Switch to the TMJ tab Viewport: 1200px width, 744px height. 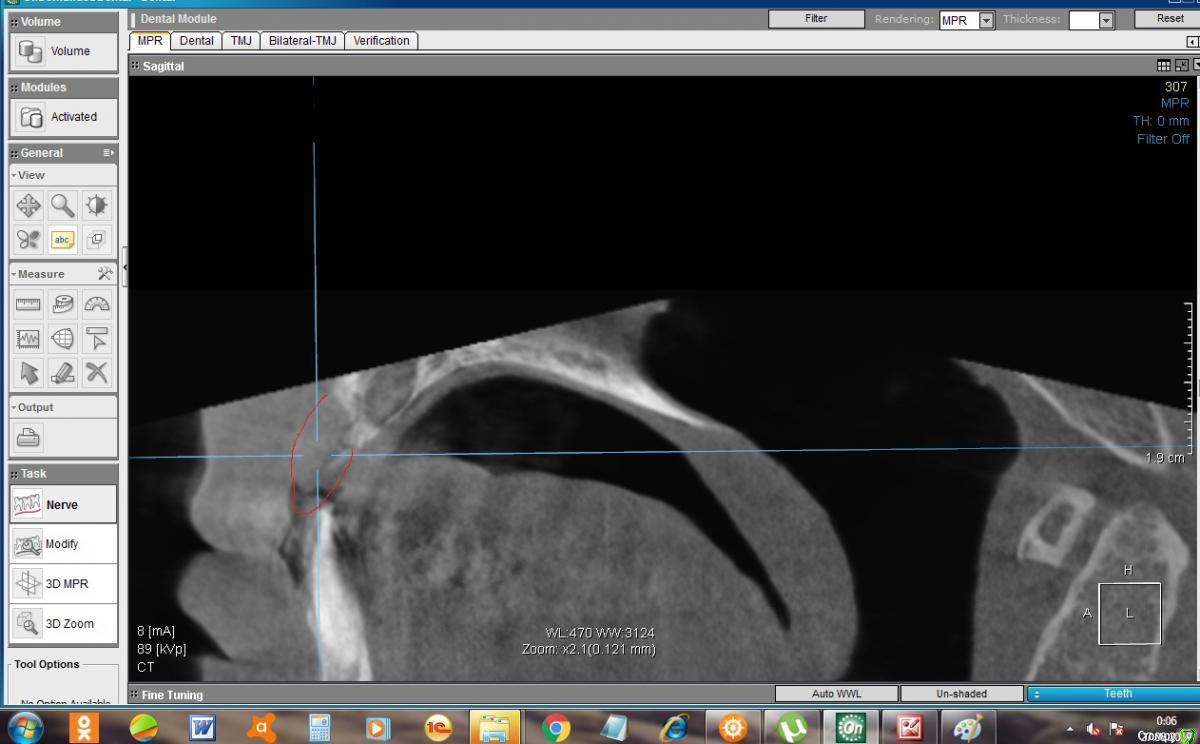(x=241, y=41)
